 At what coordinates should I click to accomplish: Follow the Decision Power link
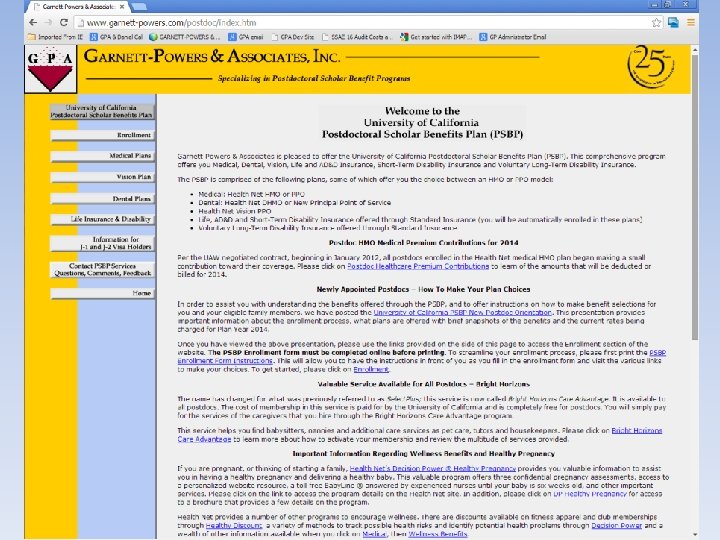(x=616, y=525)
